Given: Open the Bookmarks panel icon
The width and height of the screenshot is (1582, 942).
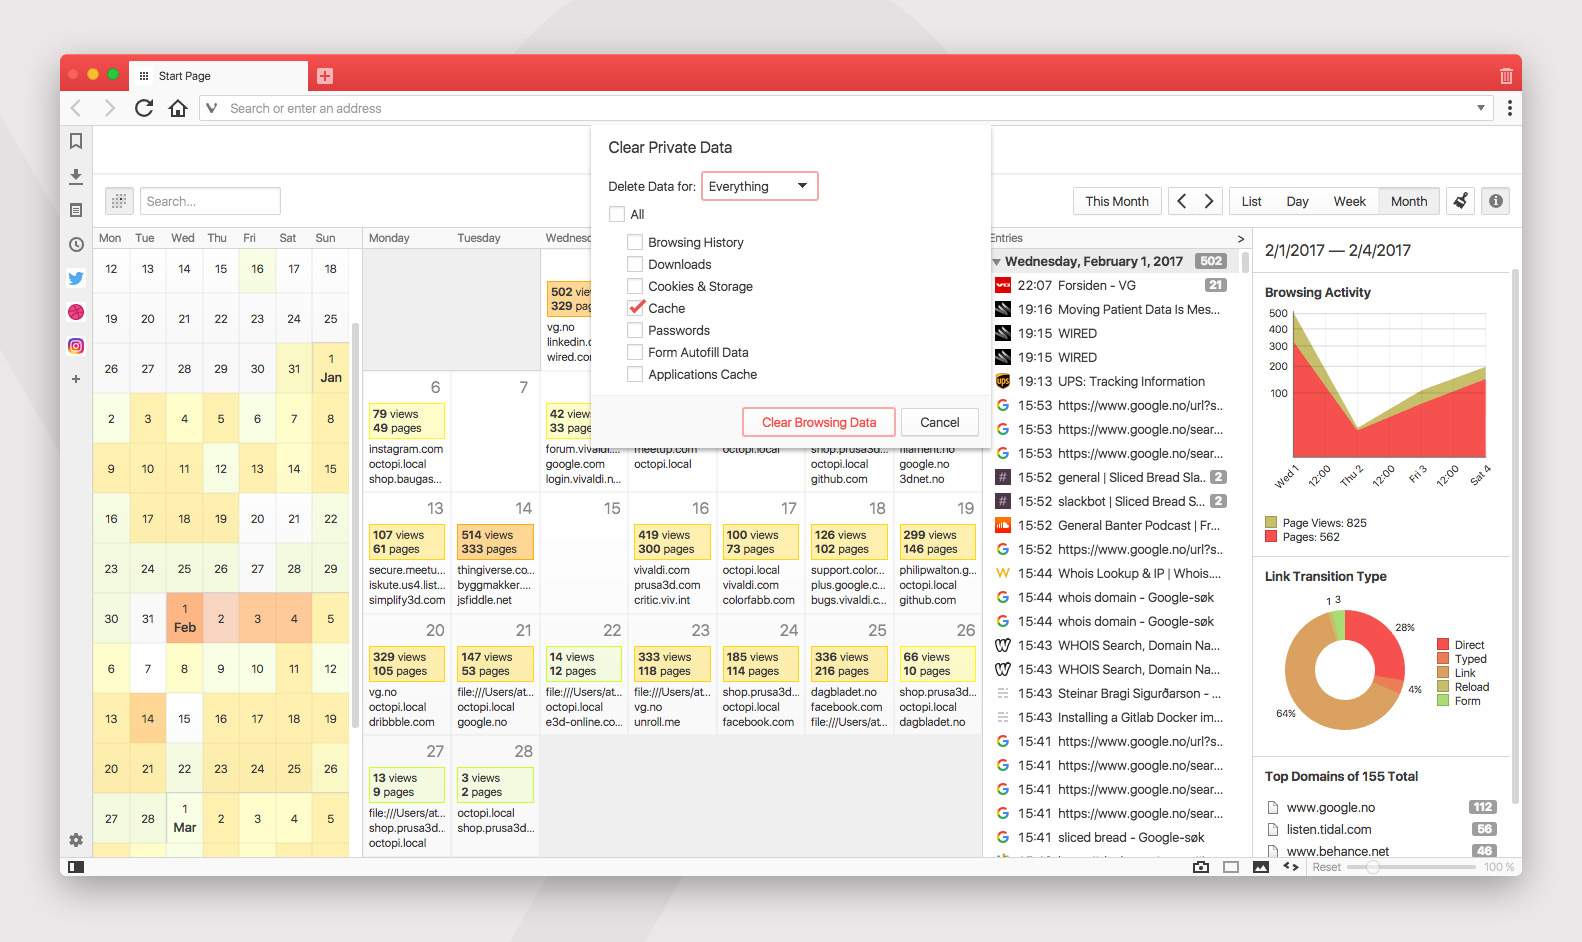Looking at the screenshot, I should [76, 142].
